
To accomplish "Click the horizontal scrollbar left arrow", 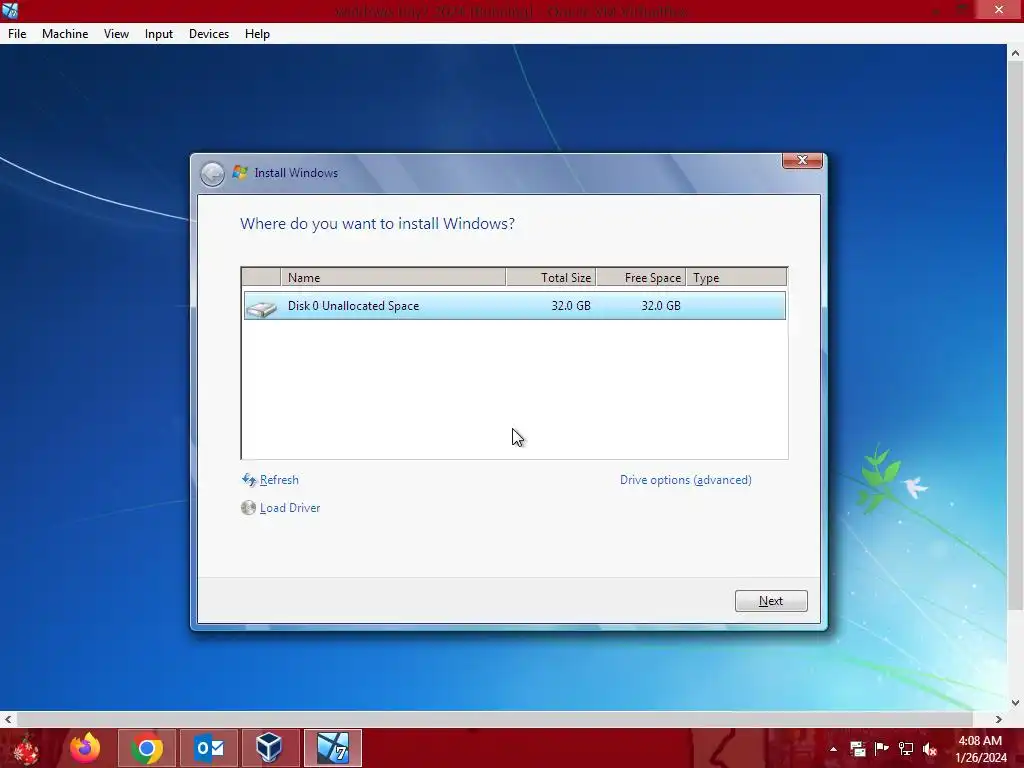I will pos(8,719).
